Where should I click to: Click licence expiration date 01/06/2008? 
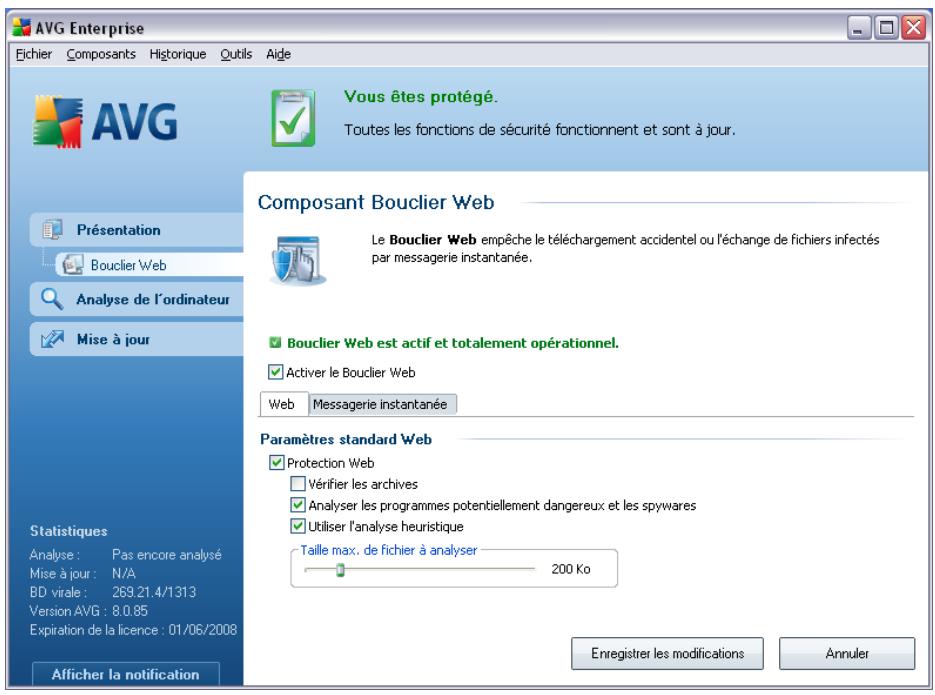(x=203, y=629)
